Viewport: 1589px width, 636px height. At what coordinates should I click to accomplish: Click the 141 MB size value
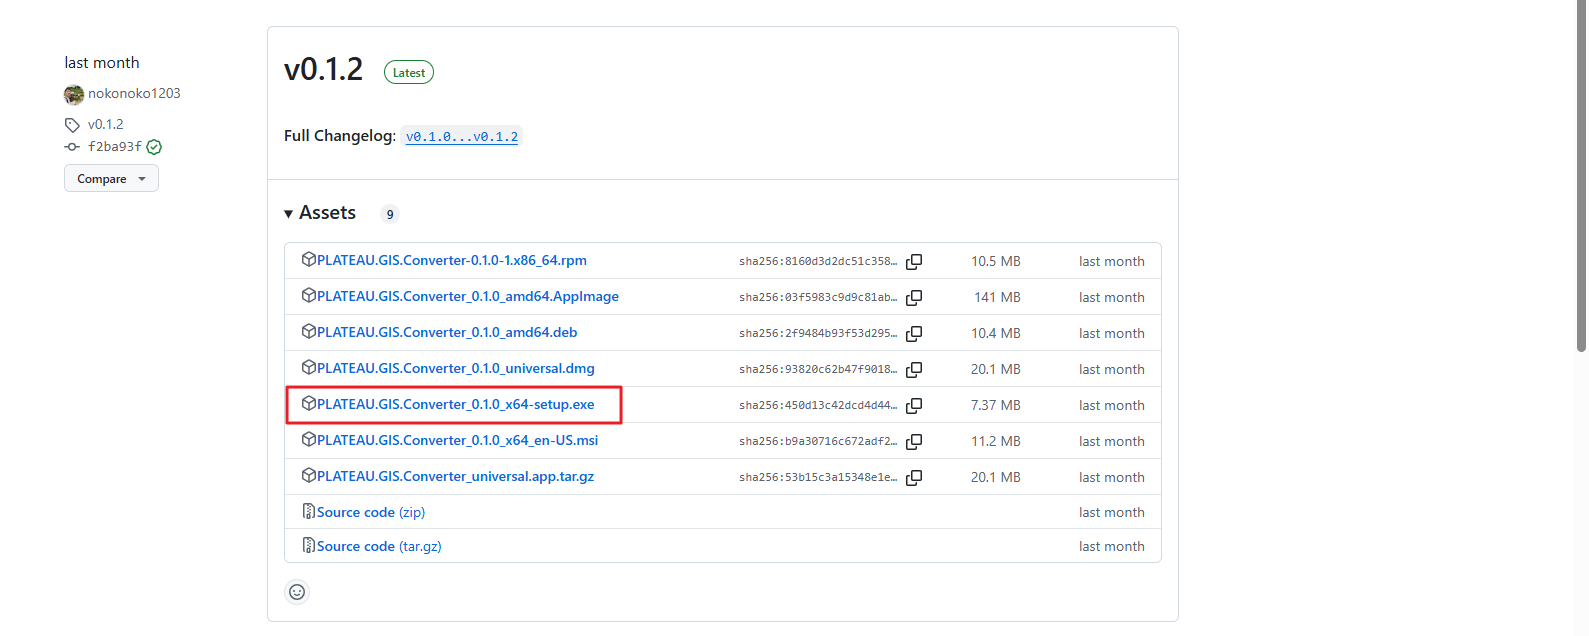click(998, 297)
